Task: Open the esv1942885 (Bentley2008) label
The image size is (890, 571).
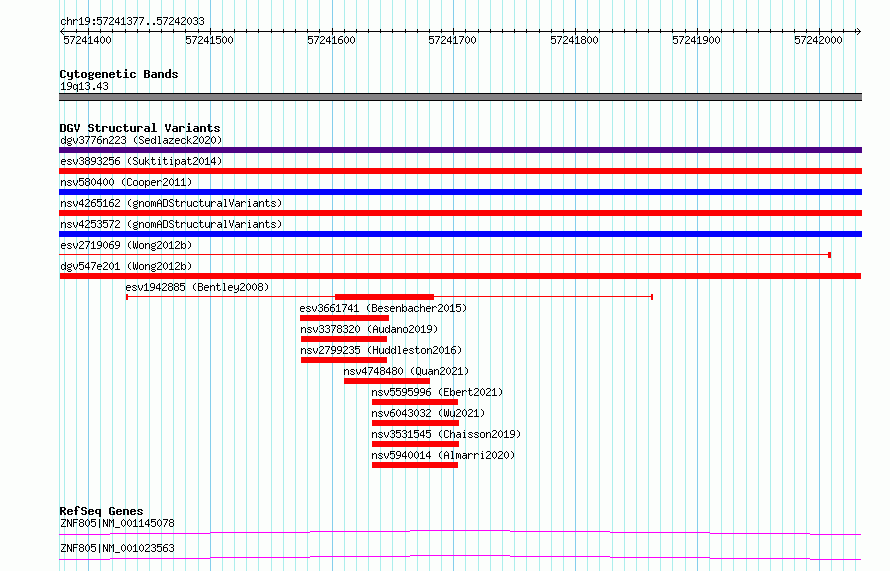Action: [197, 287]
